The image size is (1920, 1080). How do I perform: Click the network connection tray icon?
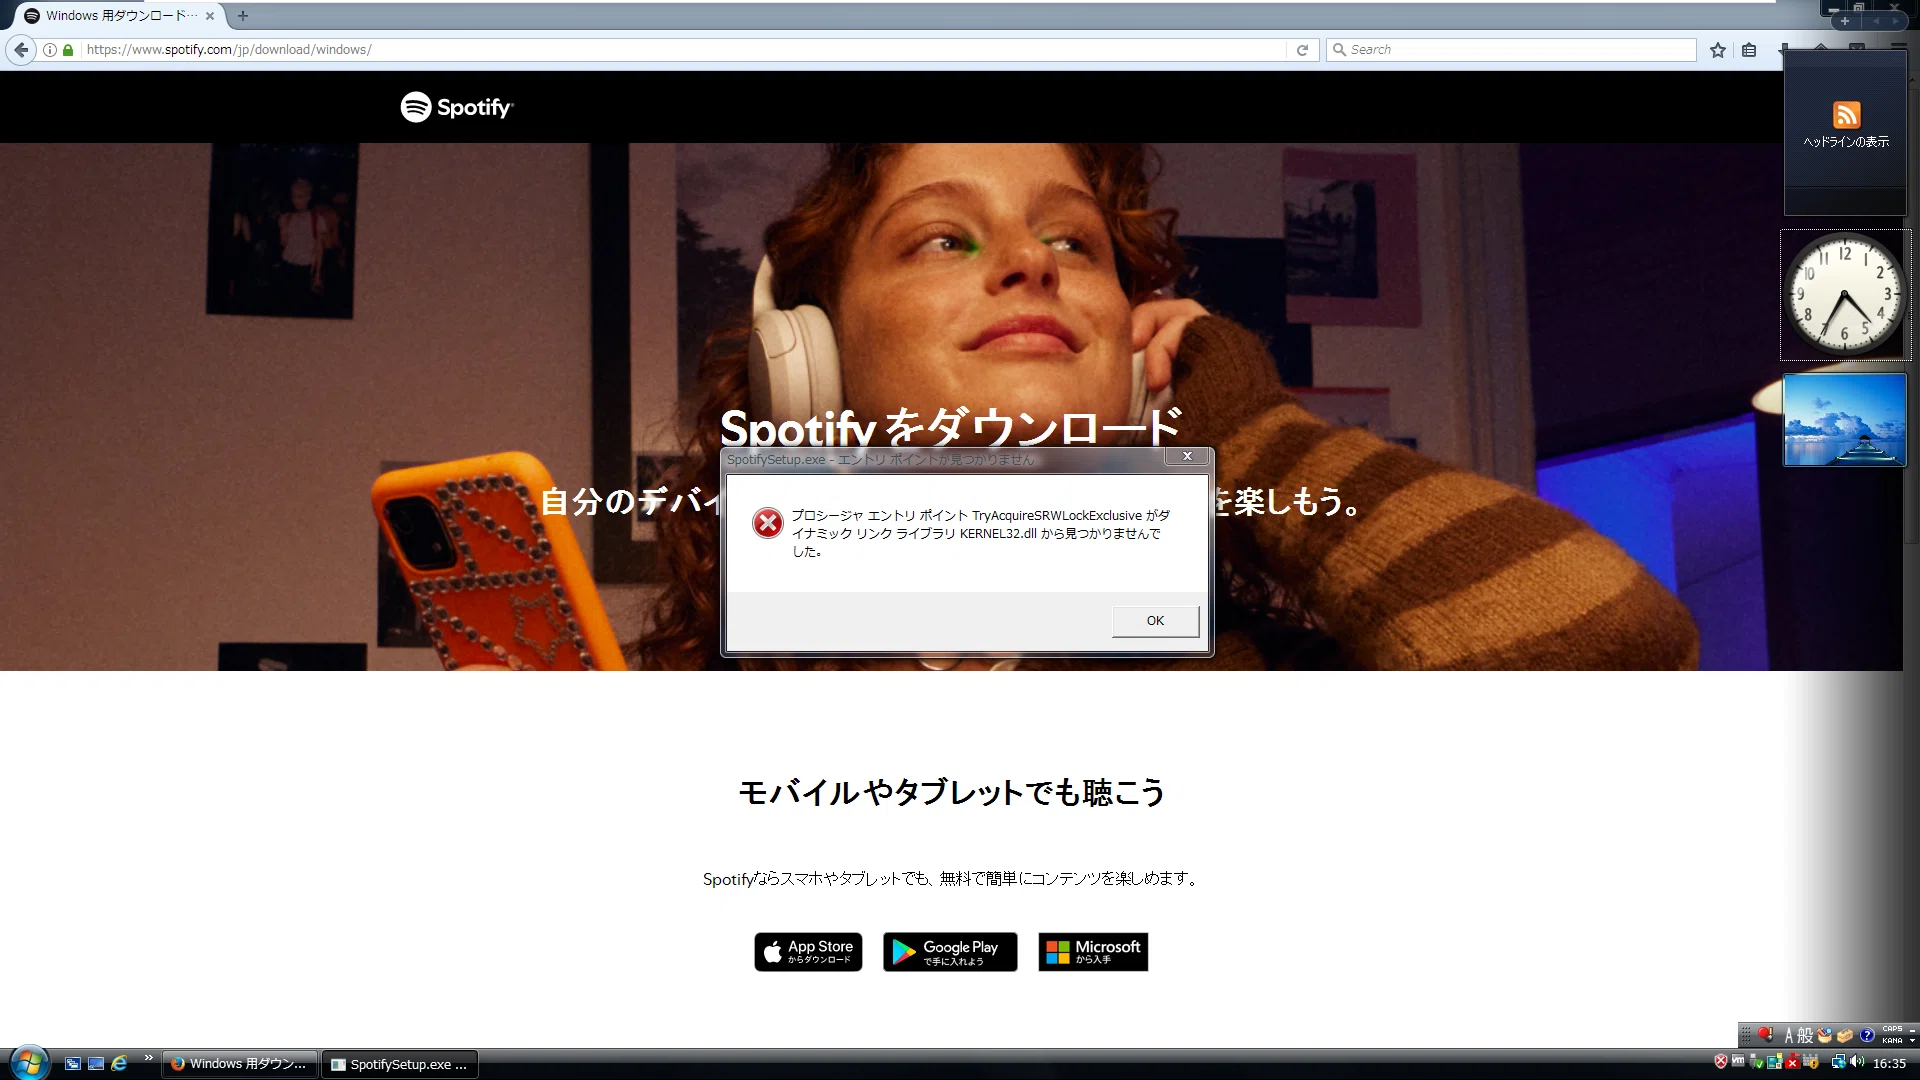(1838, 1061)
